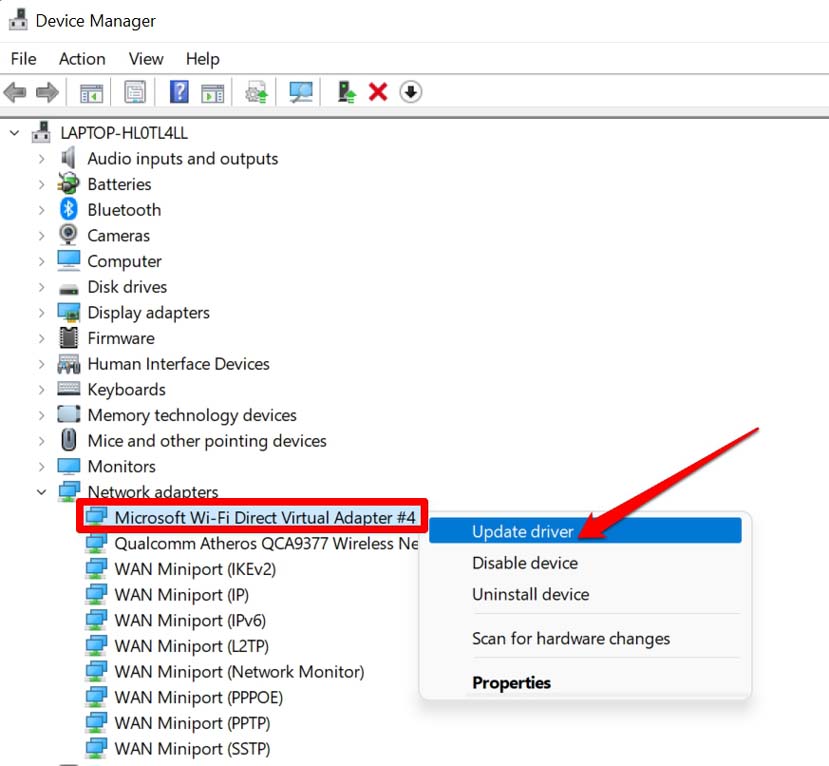Click Scan for hardware changes monitor icon
This screenshot has height=766, width=829.
click(x=301, y=93)
